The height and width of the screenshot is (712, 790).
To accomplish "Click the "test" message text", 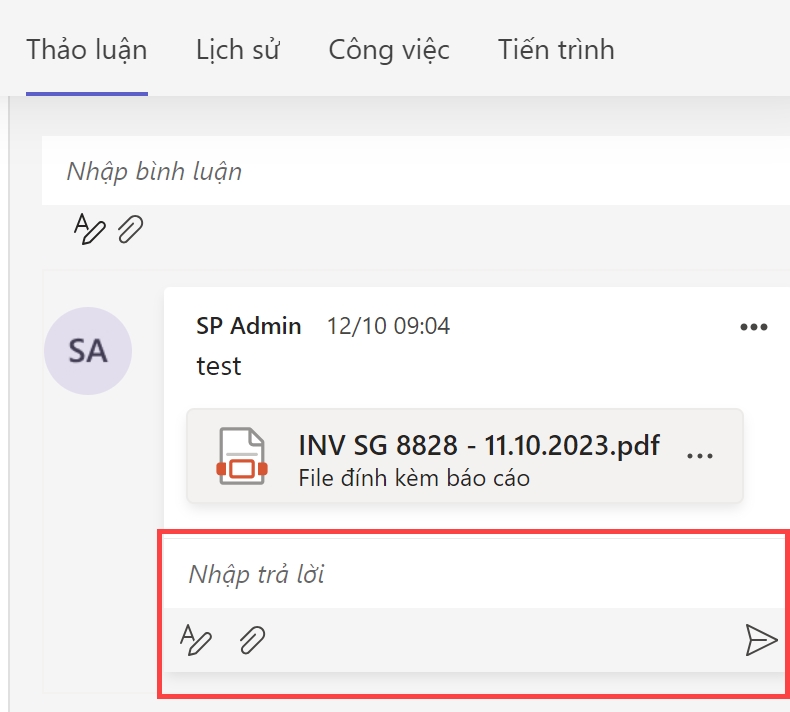I will (x=219, y=366).
